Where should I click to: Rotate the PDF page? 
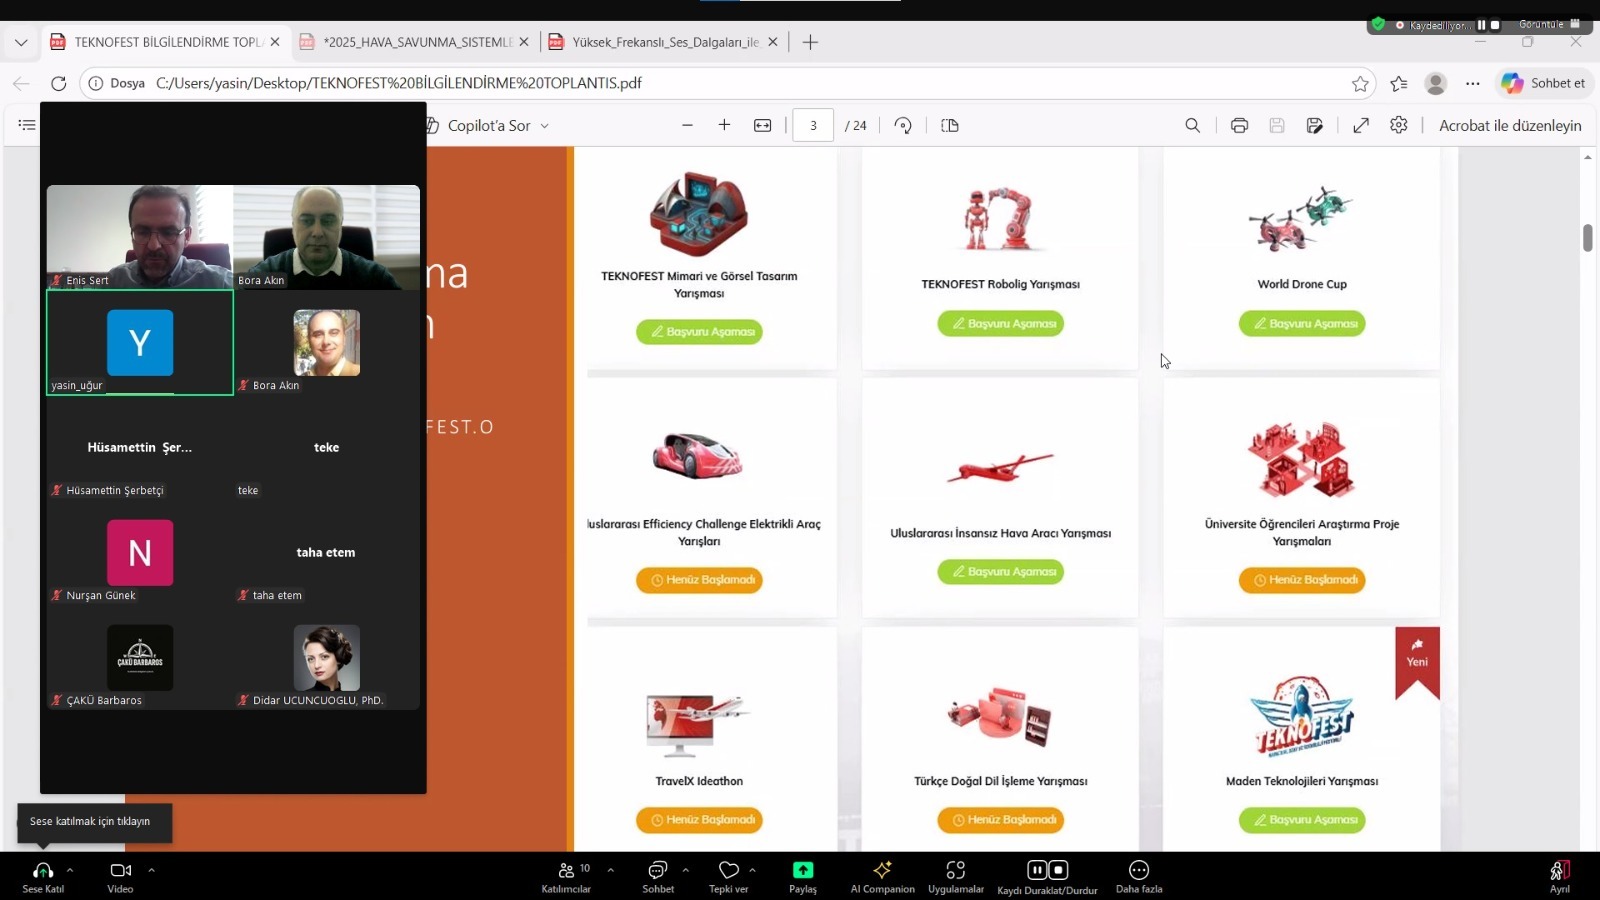pos(903,125)
